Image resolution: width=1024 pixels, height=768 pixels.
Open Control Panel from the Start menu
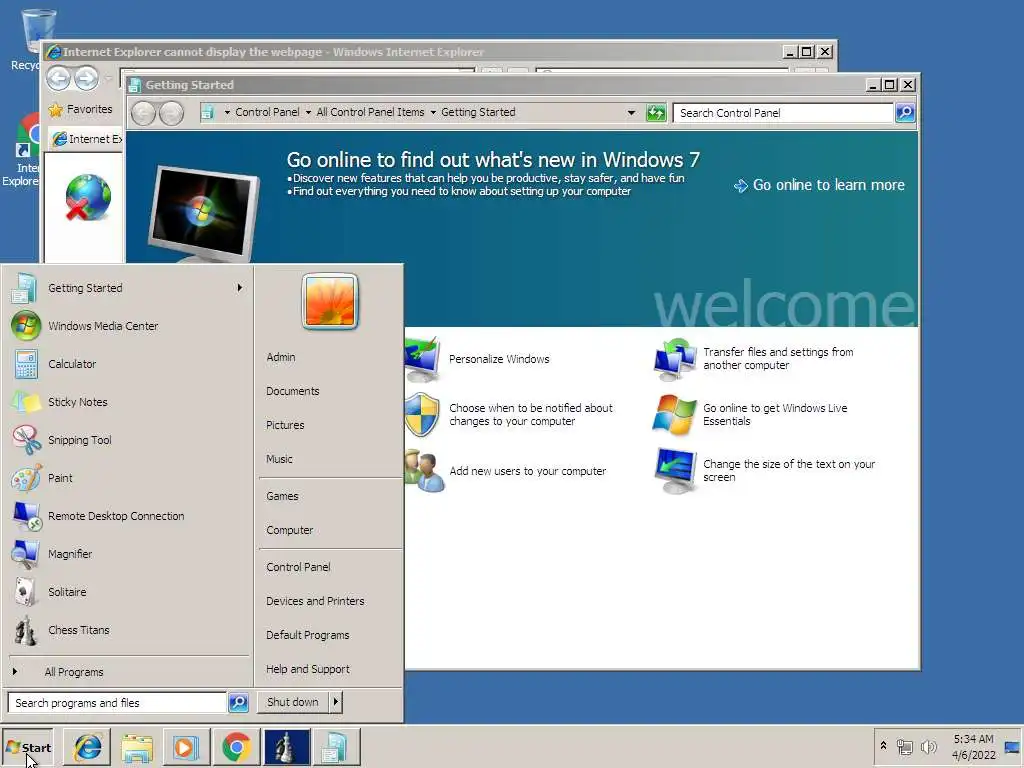(x=298, y=567)
